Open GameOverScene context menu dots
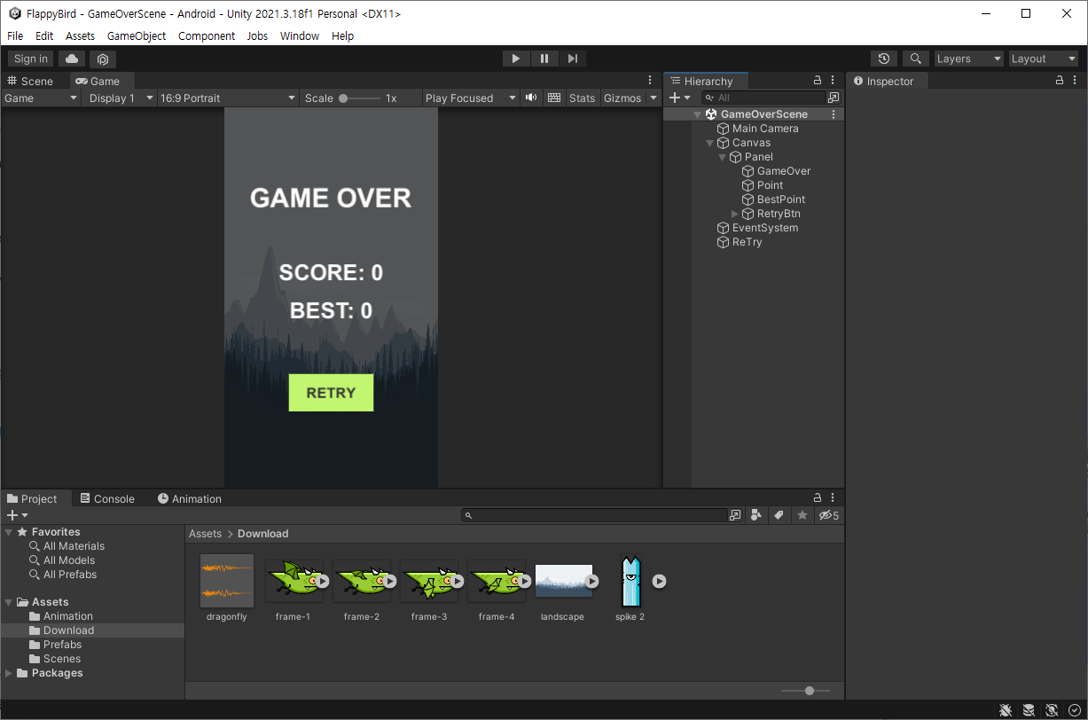The height and width of the screenshot is (720, 1088). tap(833, 114)
